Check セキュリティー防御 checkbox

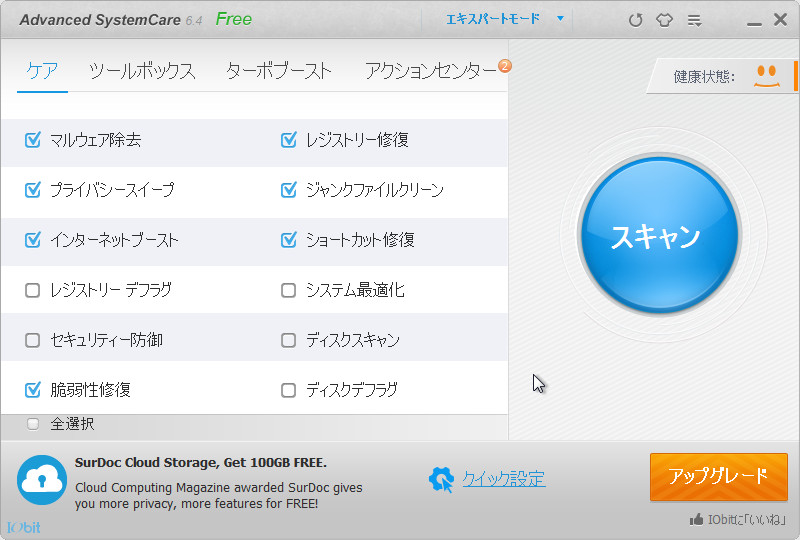coord(33,340)
